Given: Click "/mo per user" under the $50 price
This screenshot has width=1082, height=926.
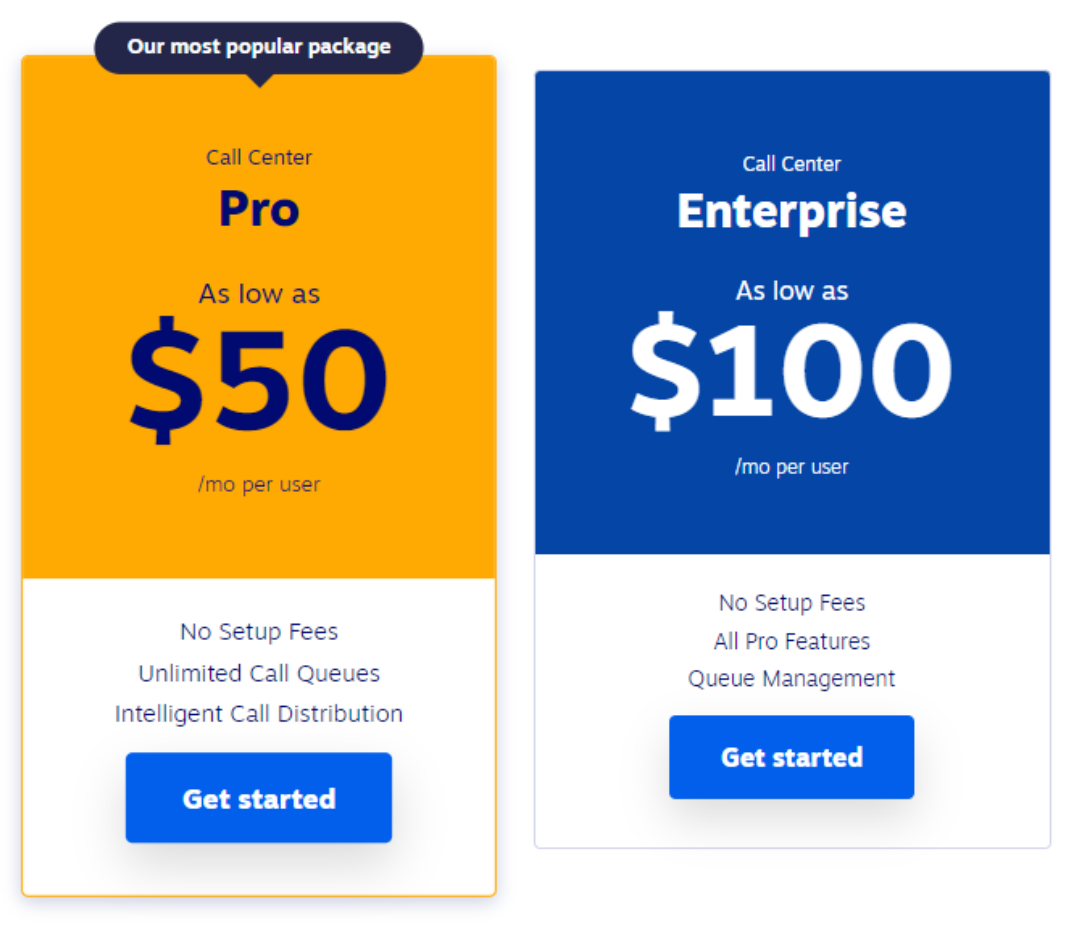Looking at the screenshot, I should [259, 485].
